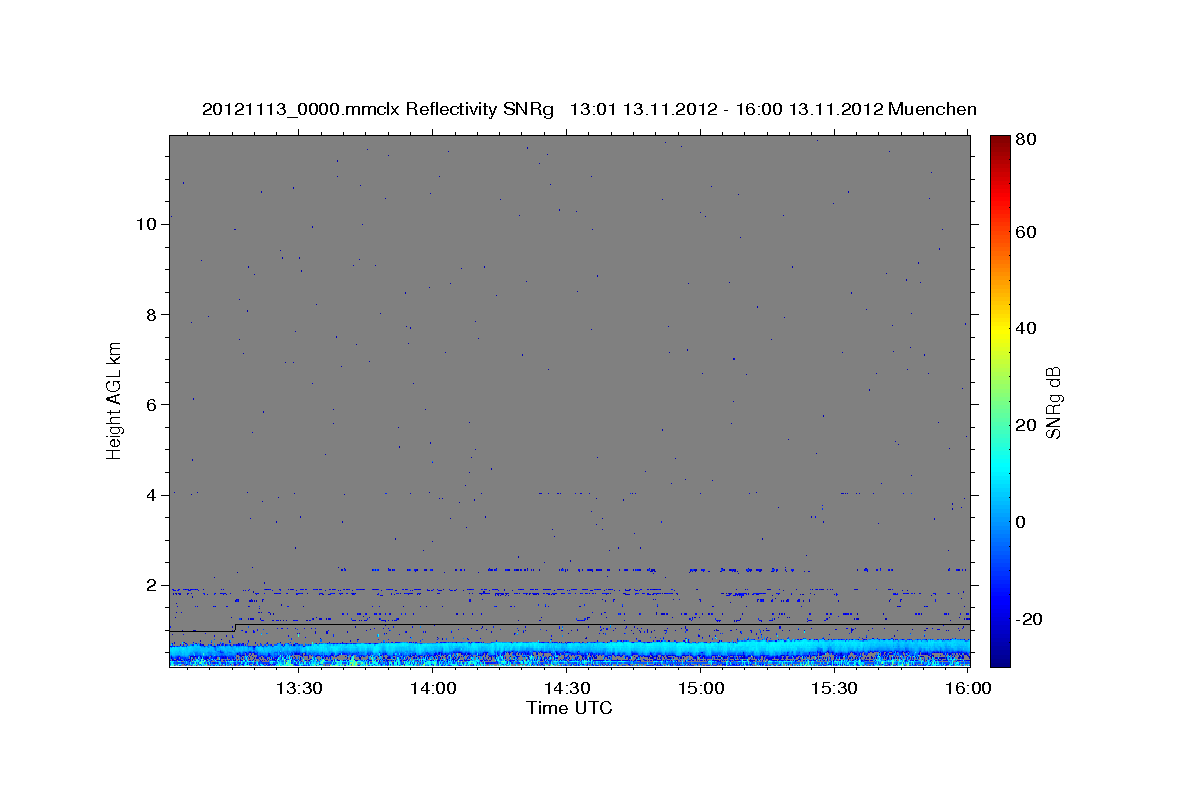Click the 15:00 time tick label
Viewport: 1200px width, 800px height.
(701, 689)
